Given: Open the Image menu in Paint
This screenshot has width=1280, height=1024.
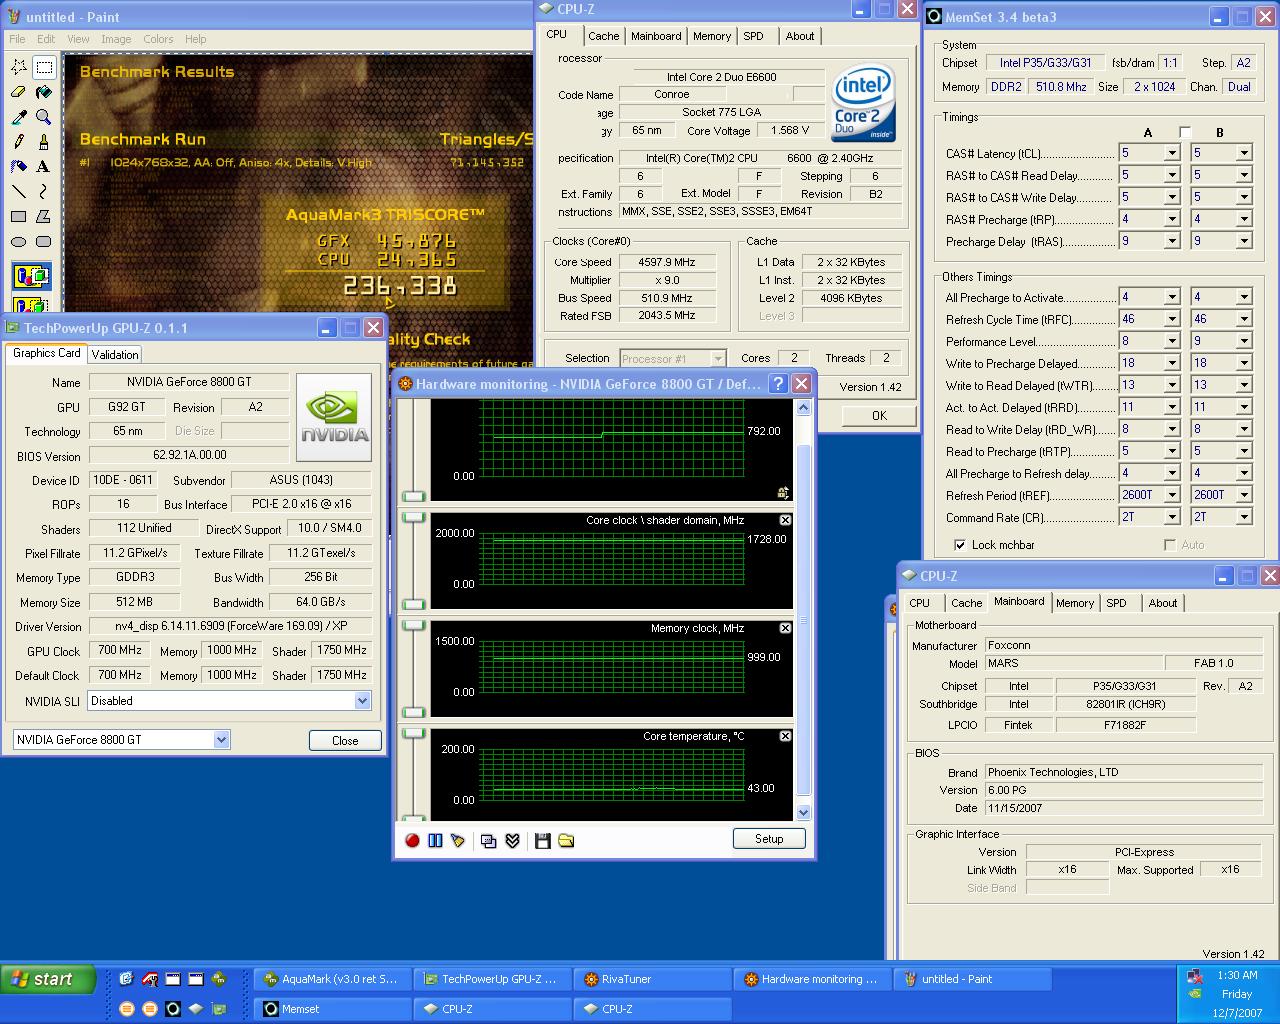Looking at the screenshot, I should 116,39.
